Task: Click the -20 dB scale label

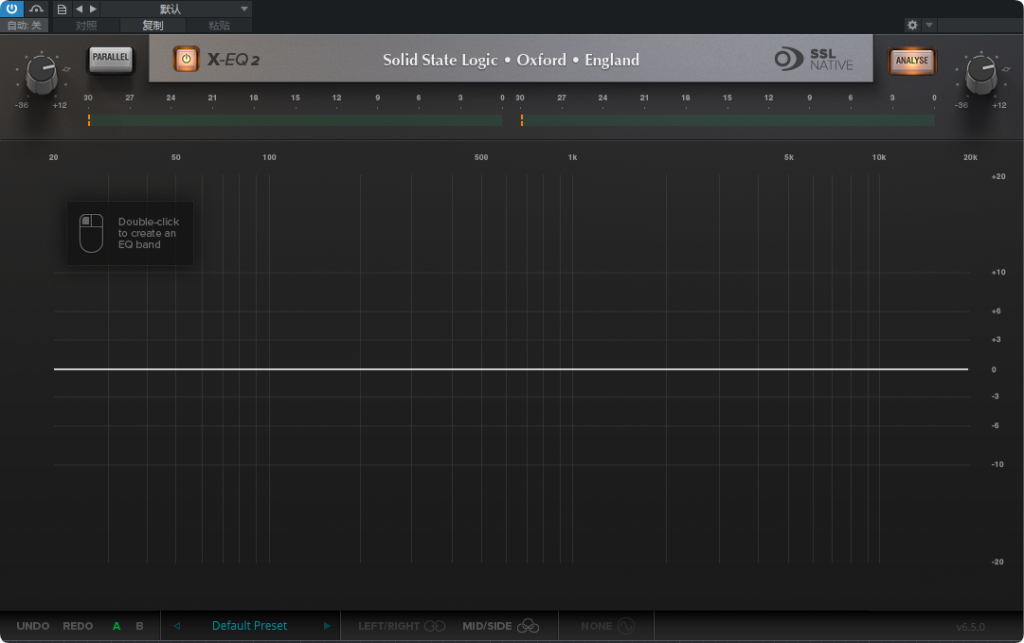Action: click(997, 561)
